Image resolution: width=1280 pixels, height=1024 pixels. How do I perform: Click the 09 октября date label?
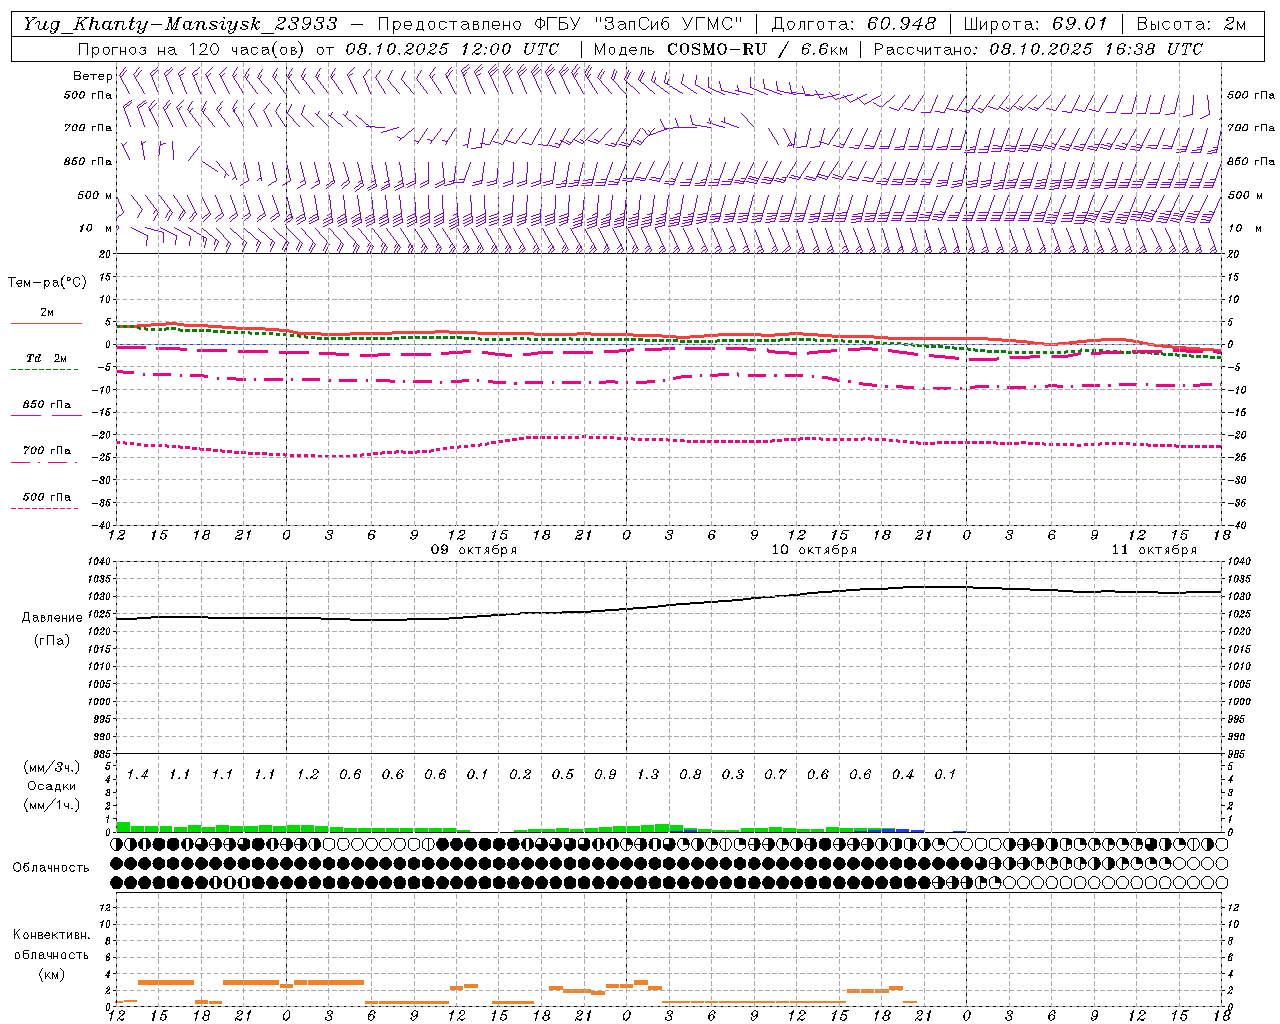coord(474,550)
